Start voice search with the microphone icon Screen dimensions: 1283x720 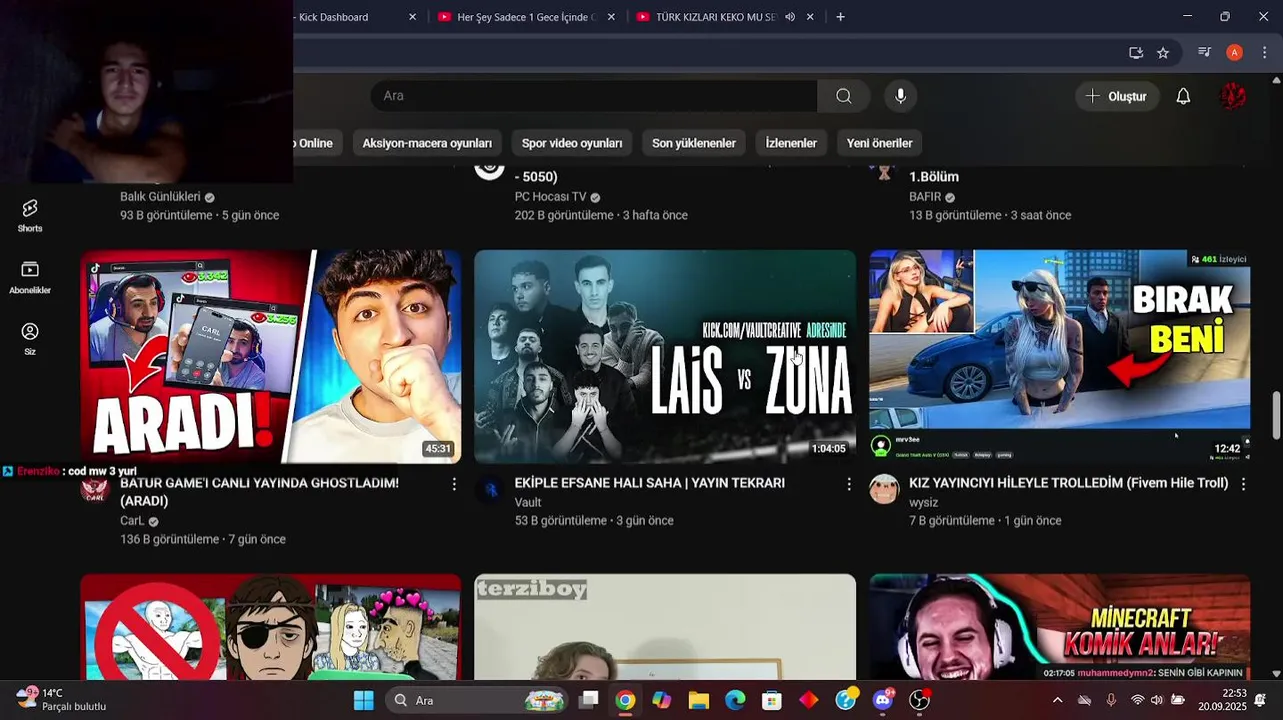(x=900, y=96)
